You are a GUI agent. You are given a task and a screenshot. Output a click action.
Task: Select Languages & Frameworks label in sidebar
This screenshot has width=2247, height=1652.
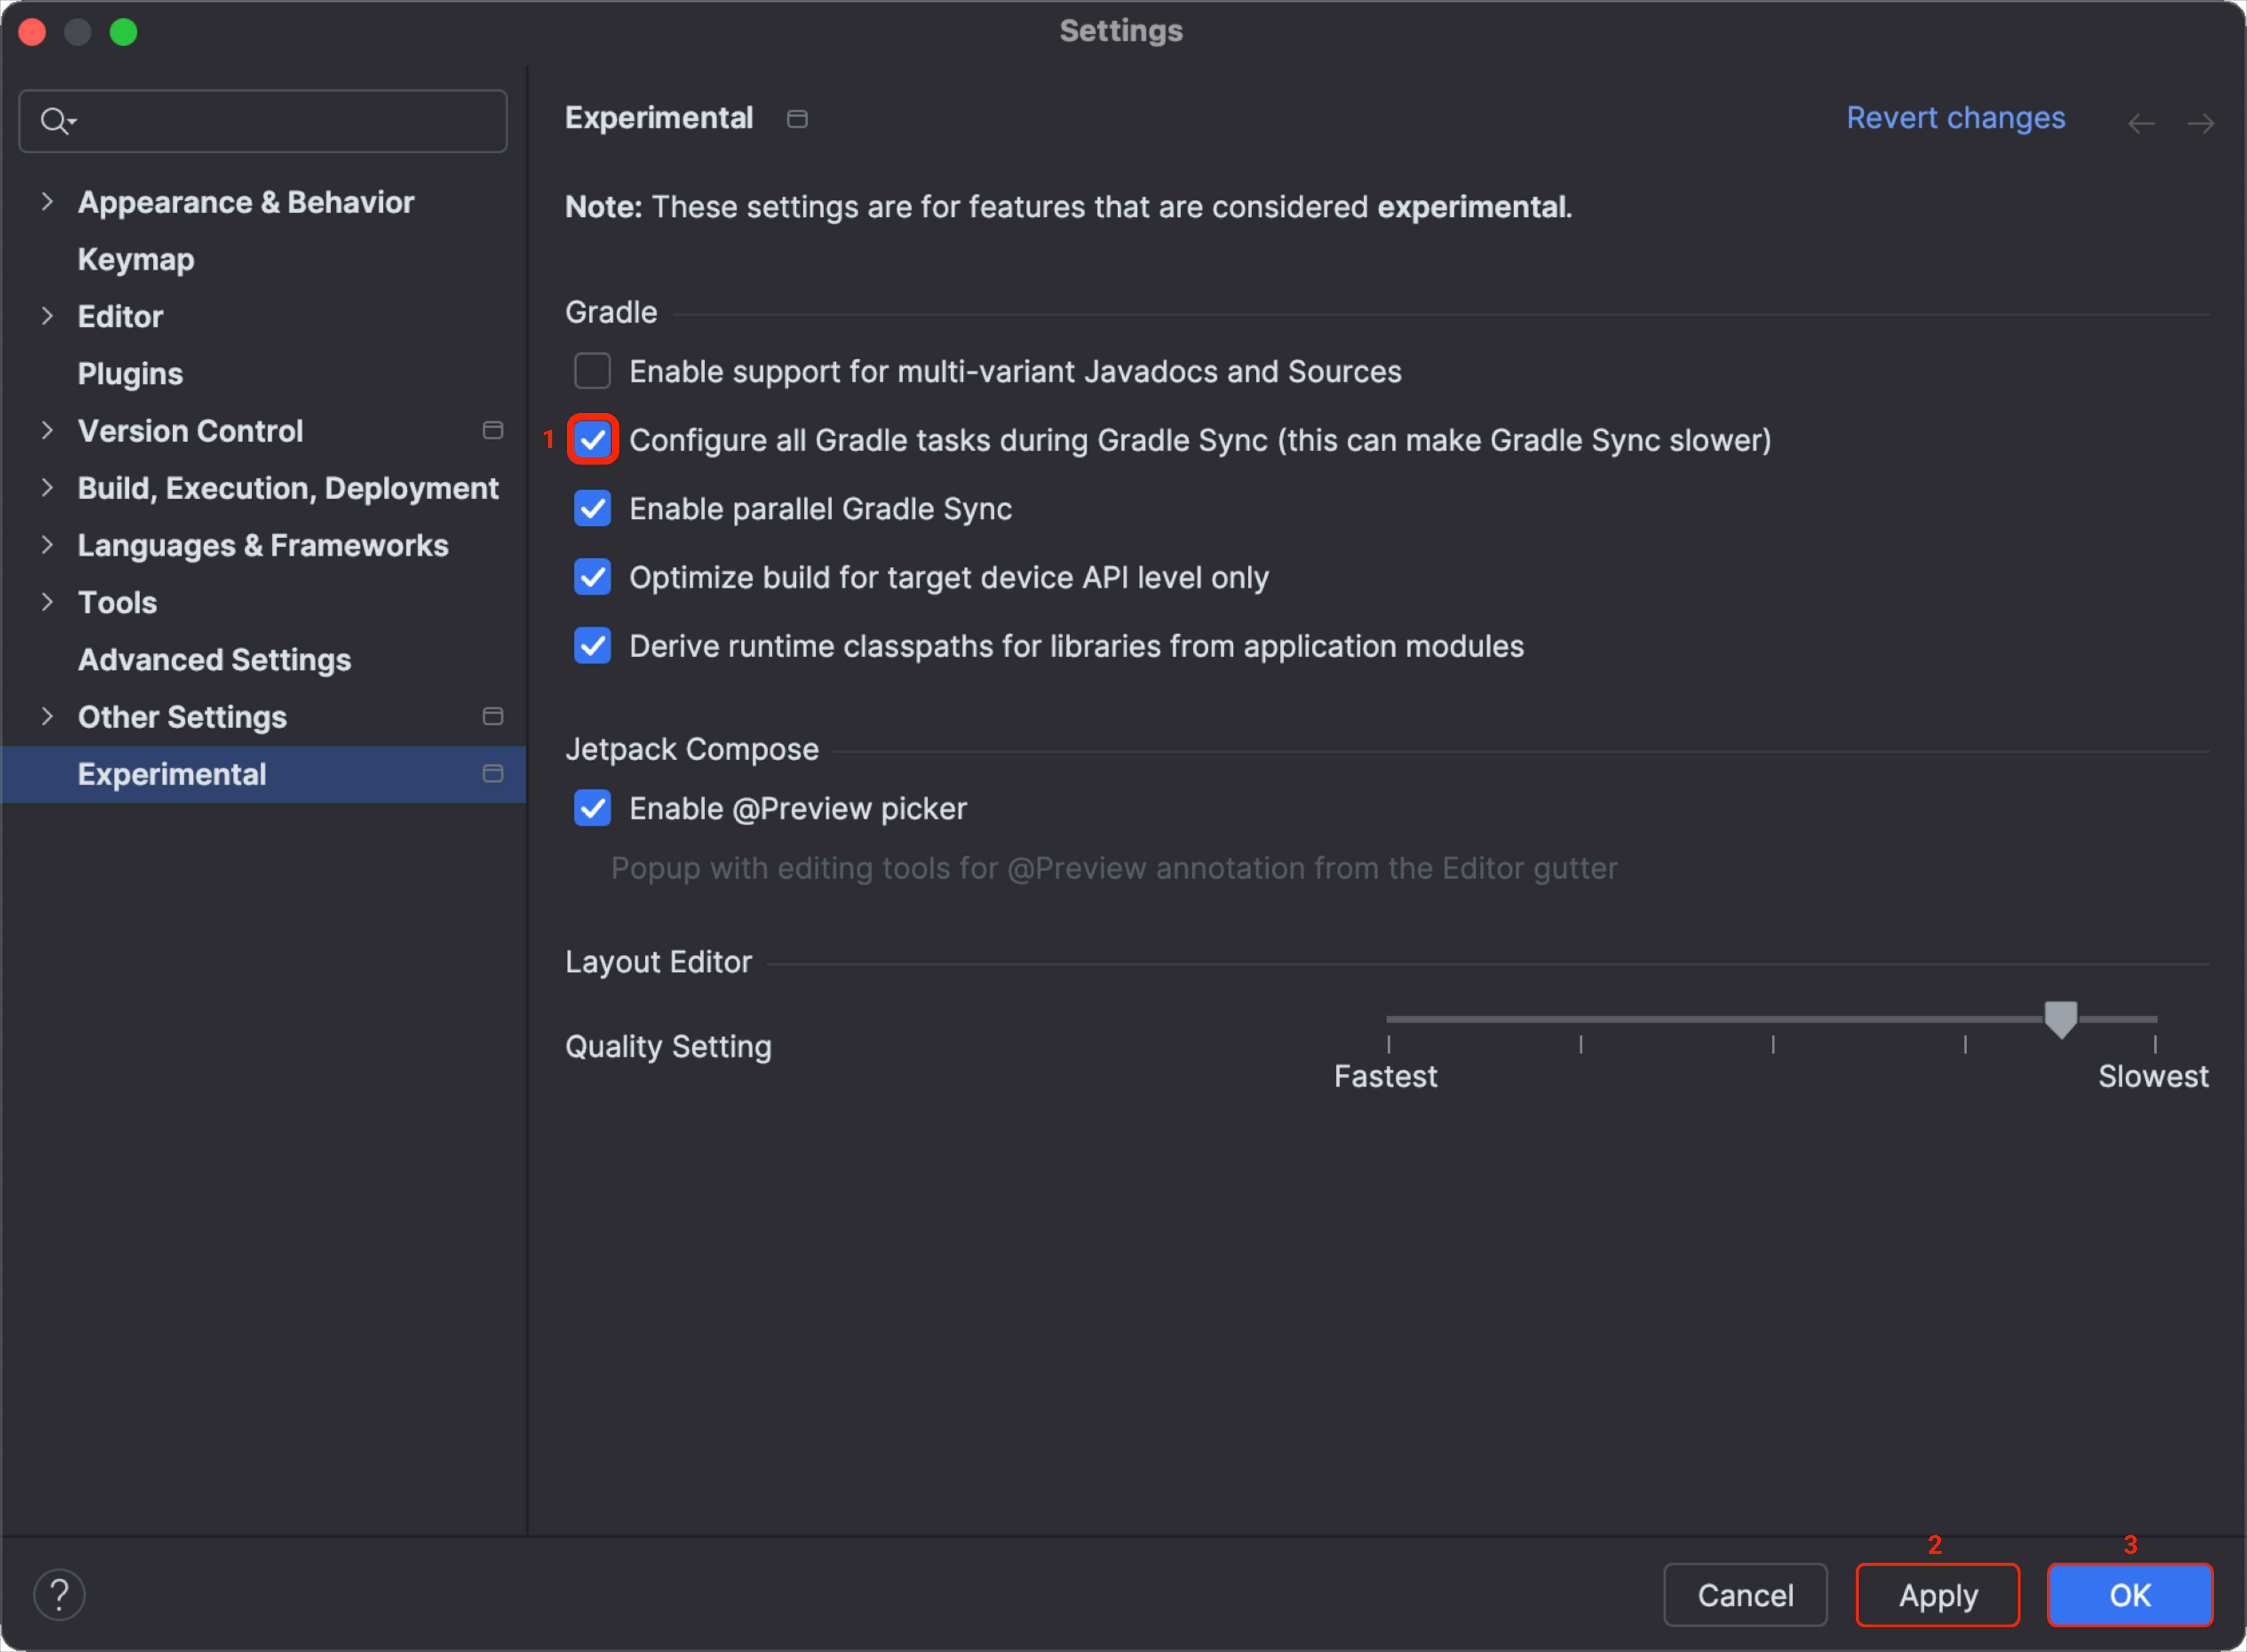[263, 546]
